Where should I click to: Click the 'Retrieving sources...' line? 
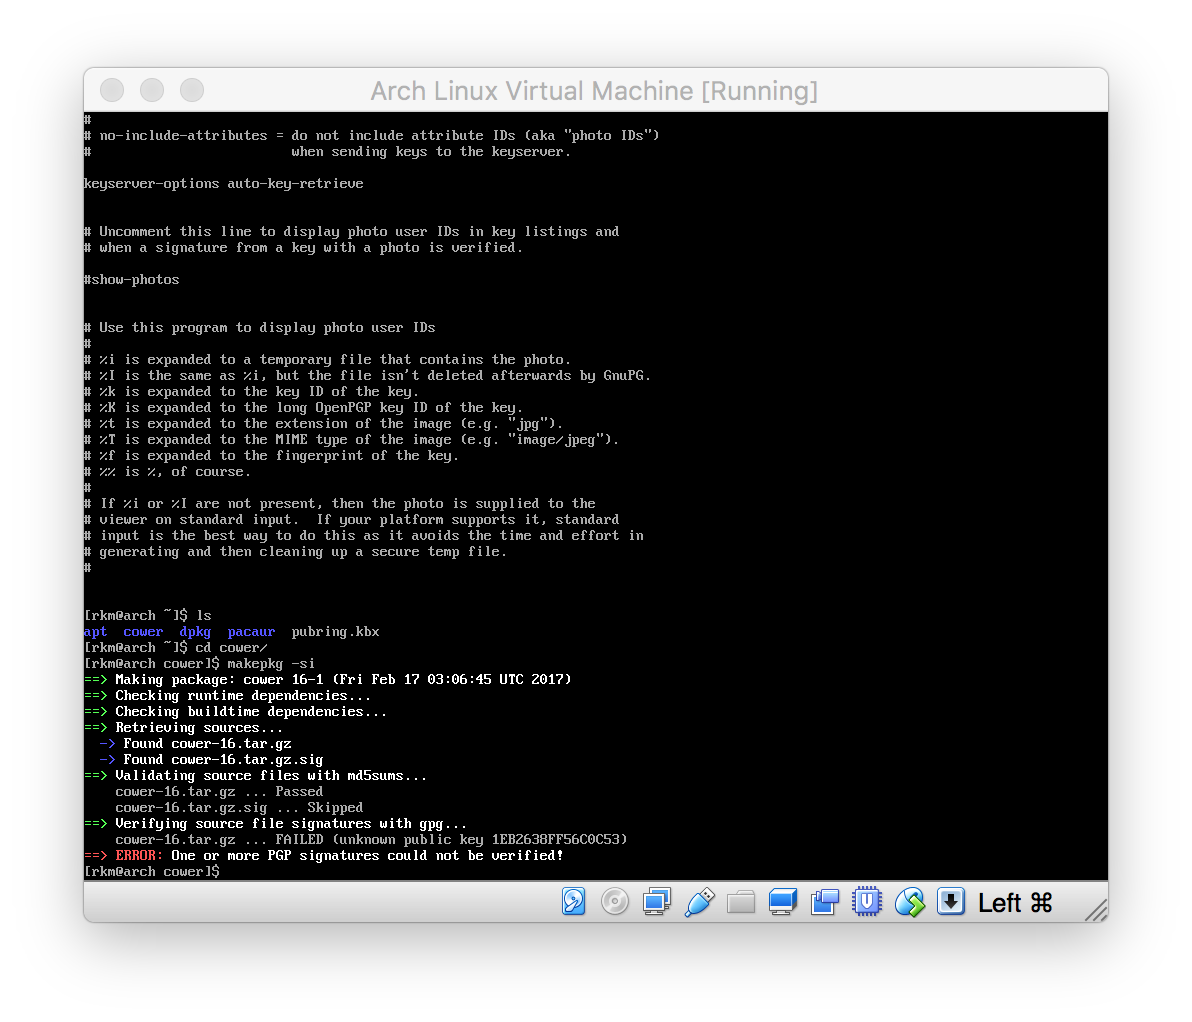click(183, 728)
